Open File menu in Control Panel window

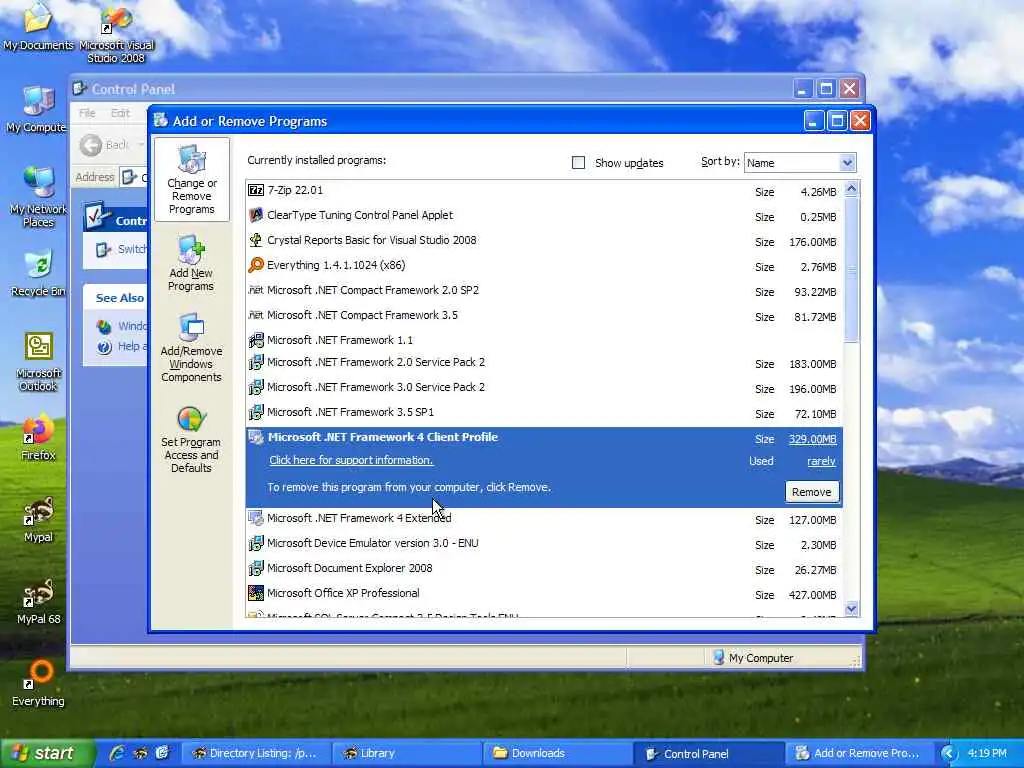tap(87, 114)
